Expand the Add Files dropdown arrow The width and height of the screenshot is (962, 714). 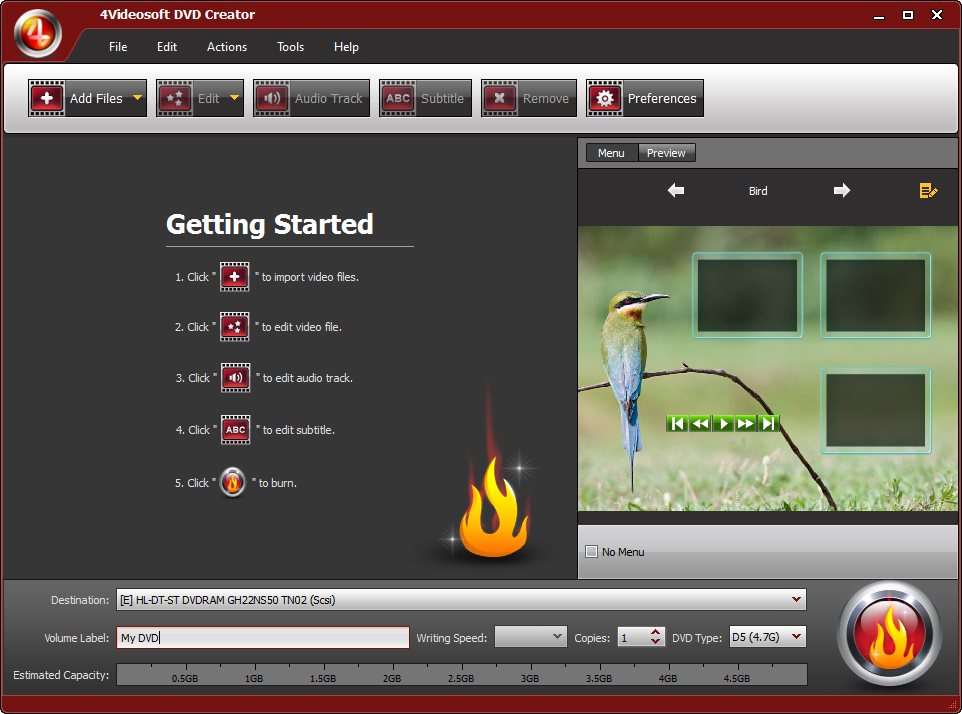[137, 98]
